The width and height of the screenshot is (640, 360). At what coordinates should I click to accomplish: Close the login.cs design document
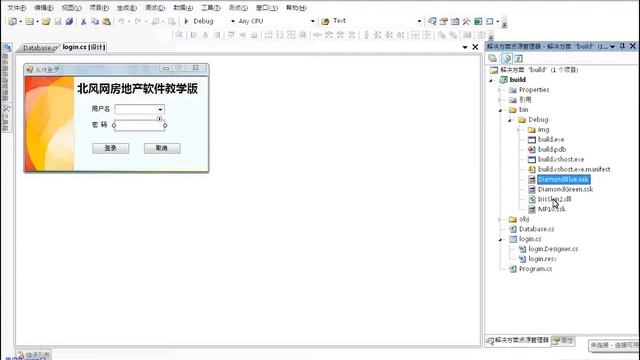click(475, 47)
